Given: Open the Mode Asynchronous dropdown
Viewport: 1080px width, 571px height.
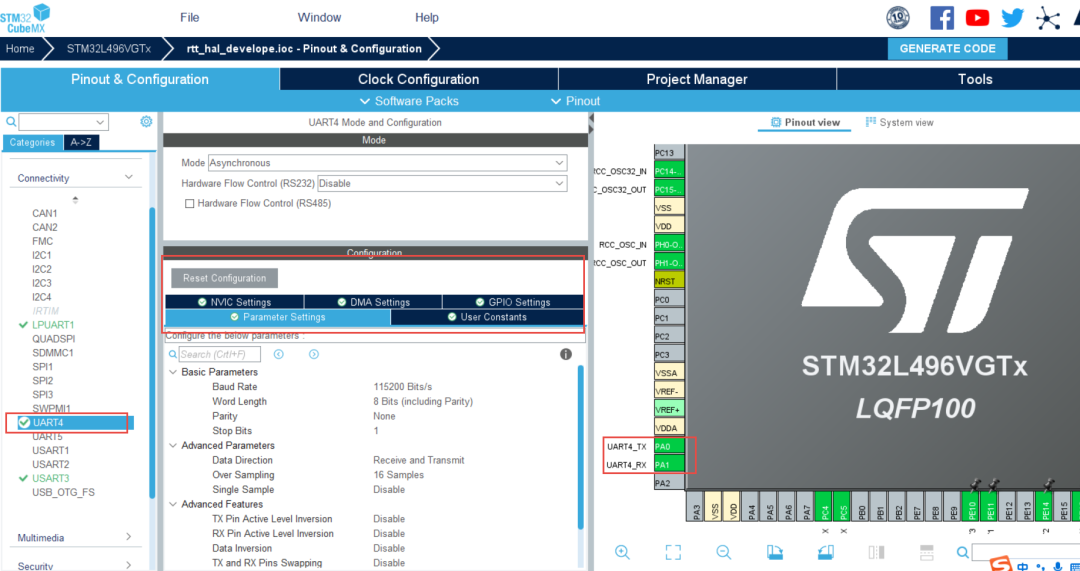Looking at the screenshot, I should (x=388, y=163).
